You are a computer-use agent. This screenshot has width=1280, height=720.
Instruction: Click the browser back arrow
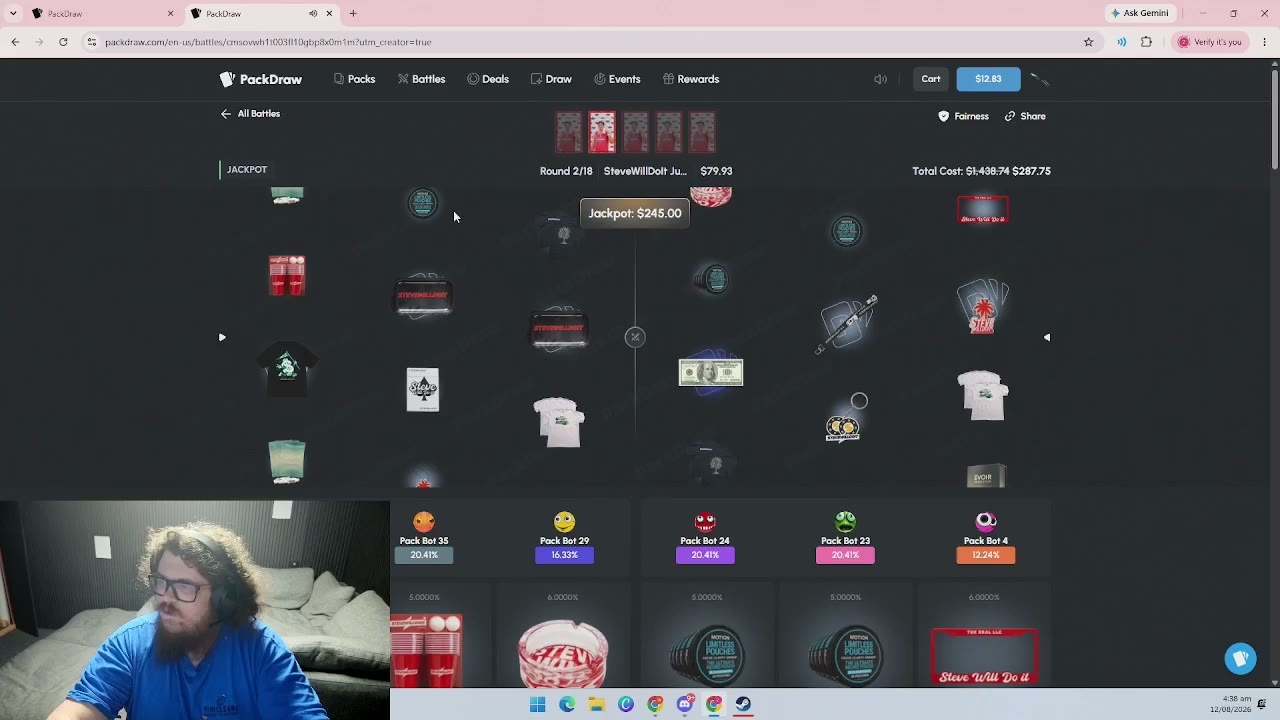pos(15,42)
